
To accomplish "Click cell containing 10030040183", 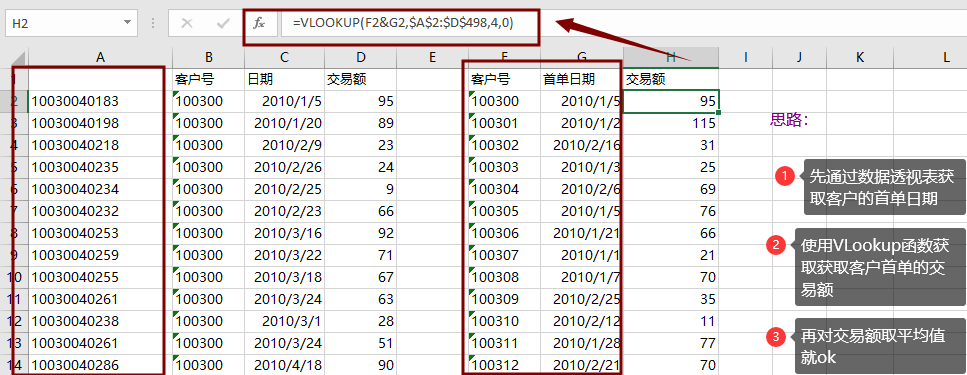I will click(x=100, y=102).
